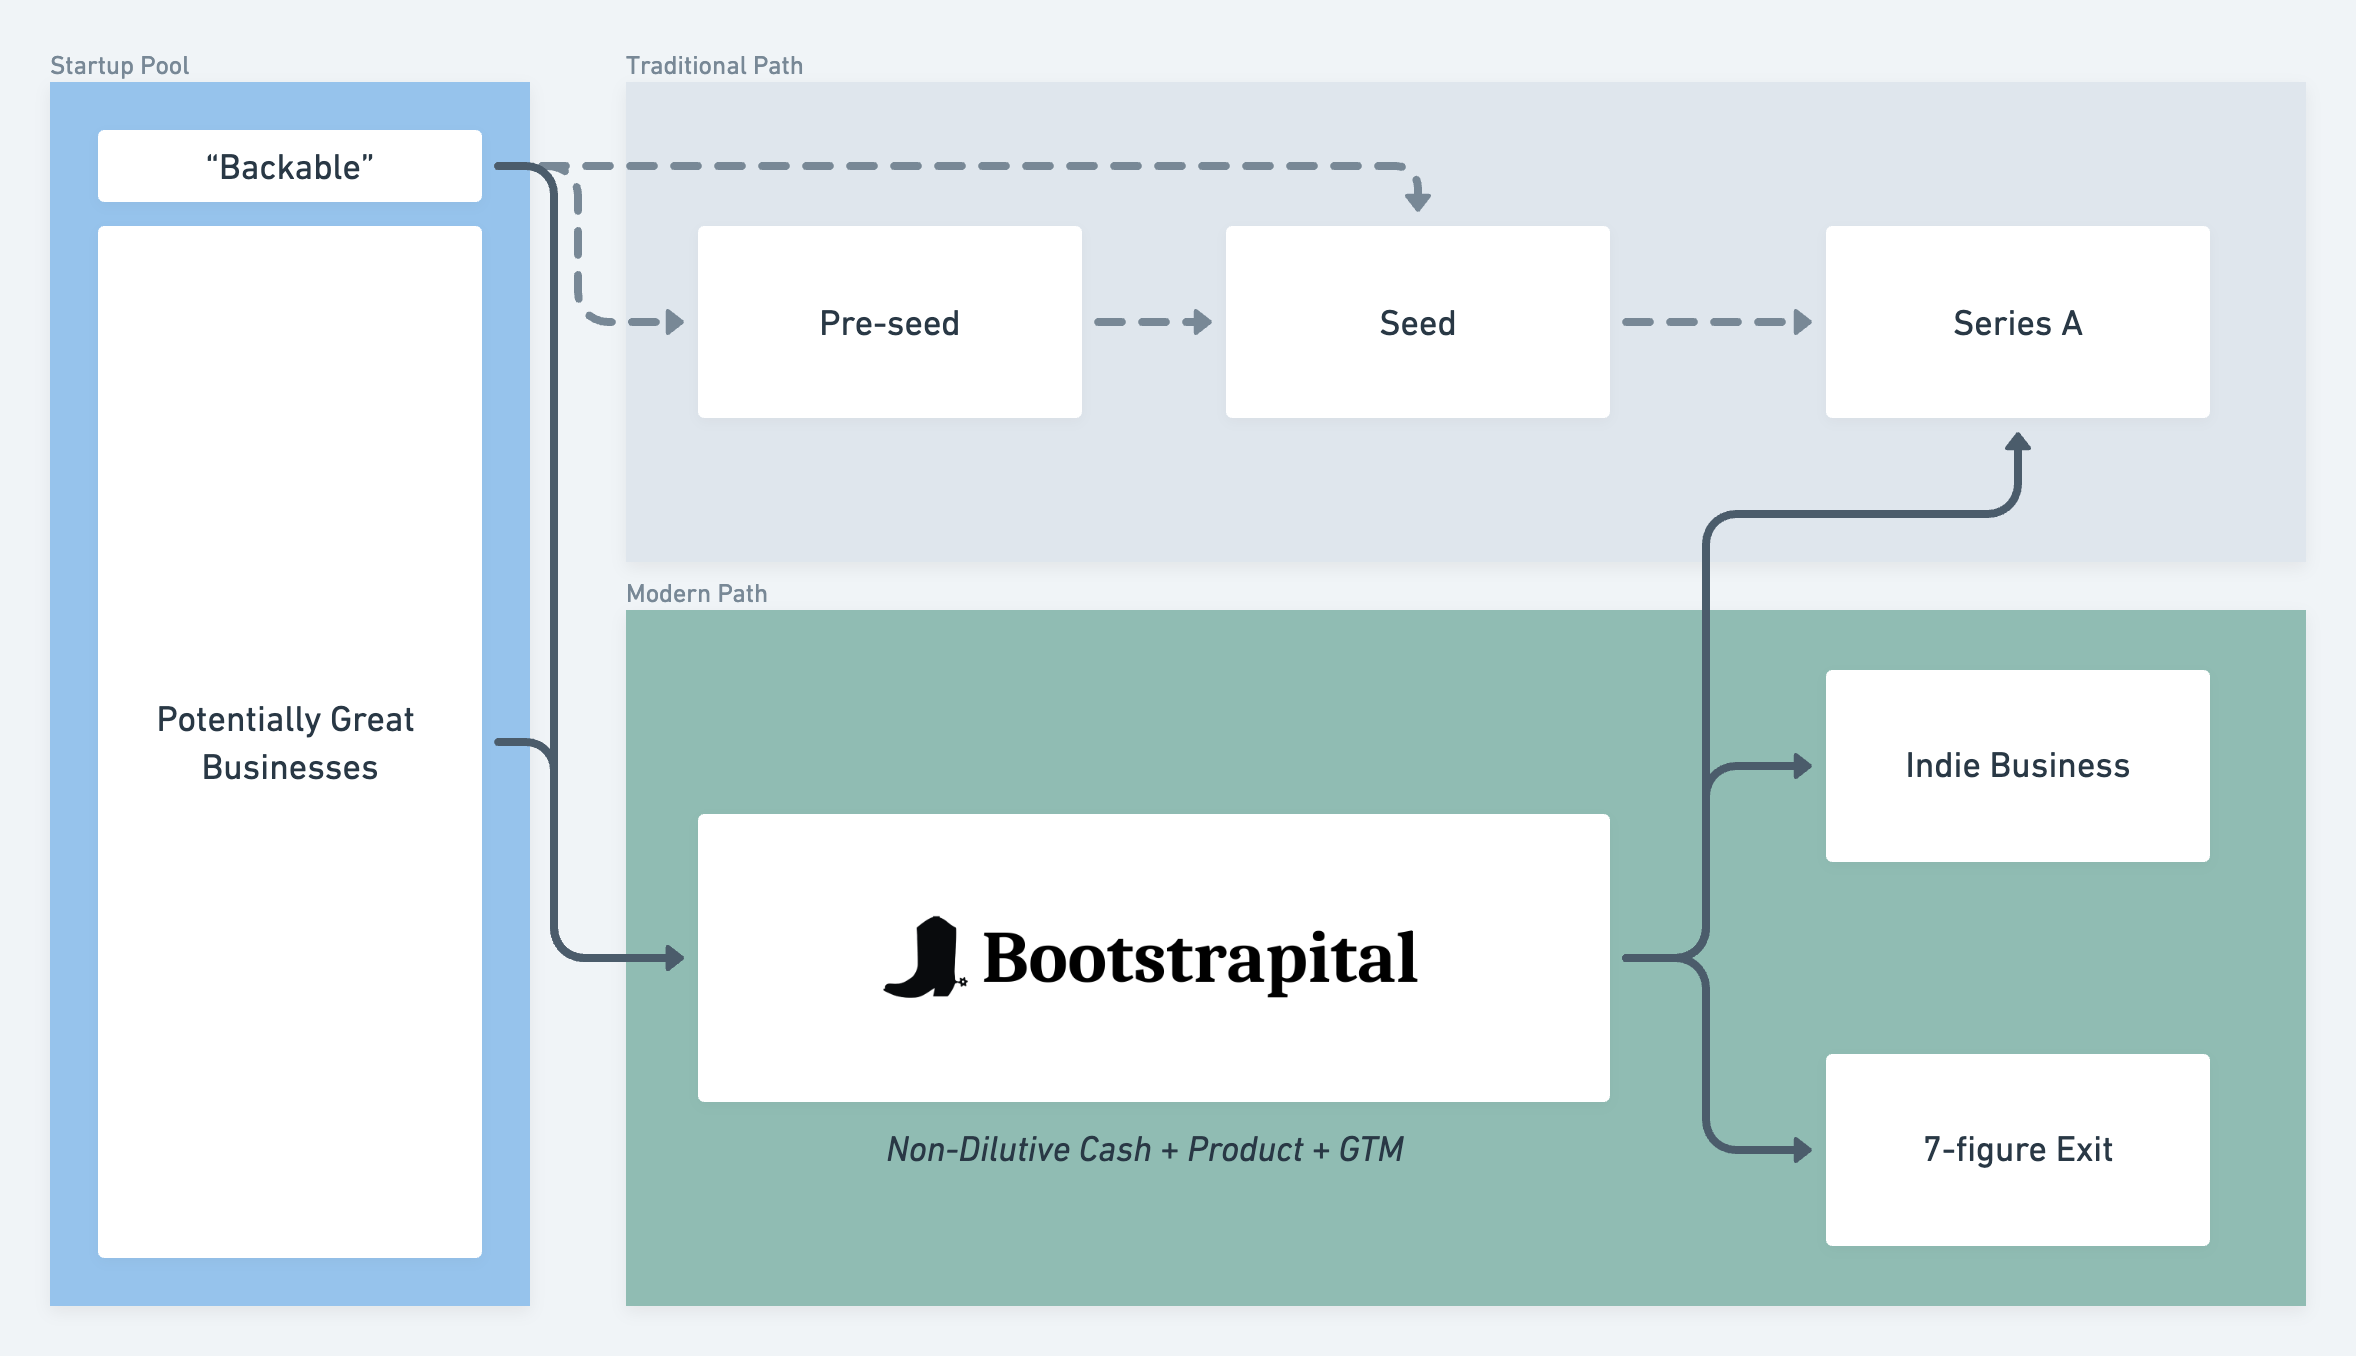This screenshot has width=2356, height=1356.
Task: Select the Indie Business box
Action: point(2018,766)
